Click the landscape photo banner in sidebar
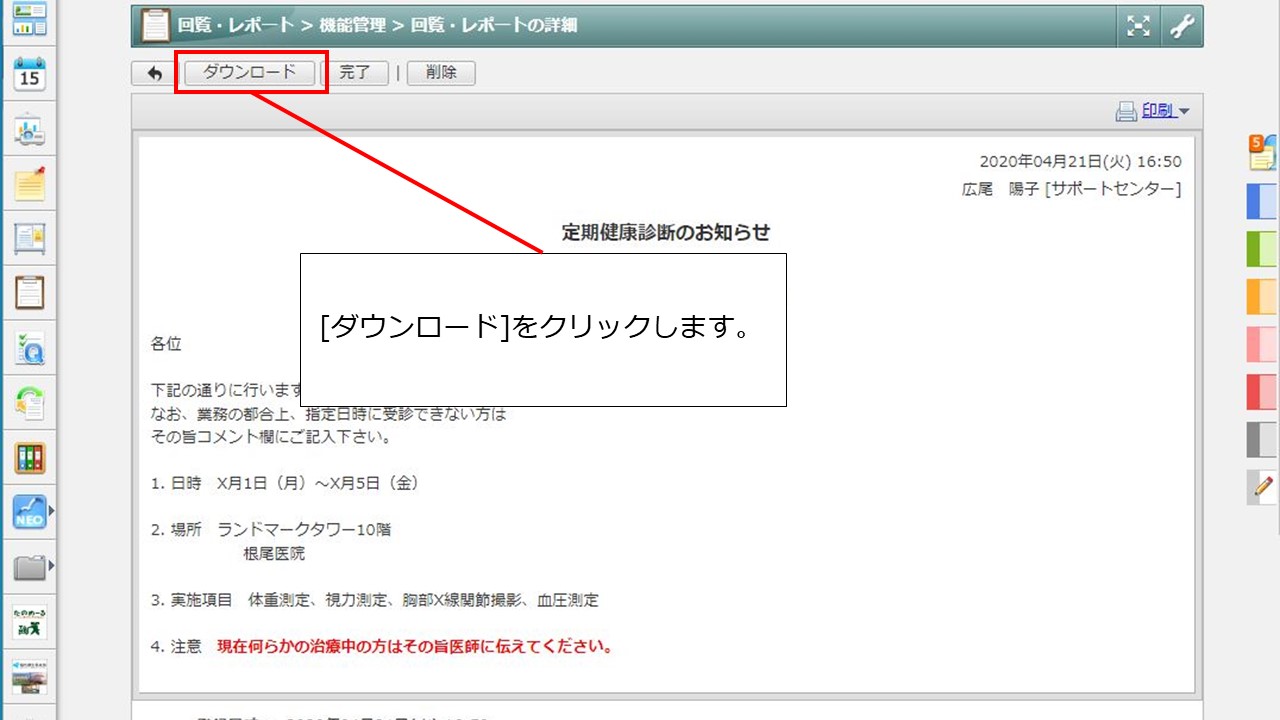The width and height of the screenshot is (1280, 720). tap(30, 676)
